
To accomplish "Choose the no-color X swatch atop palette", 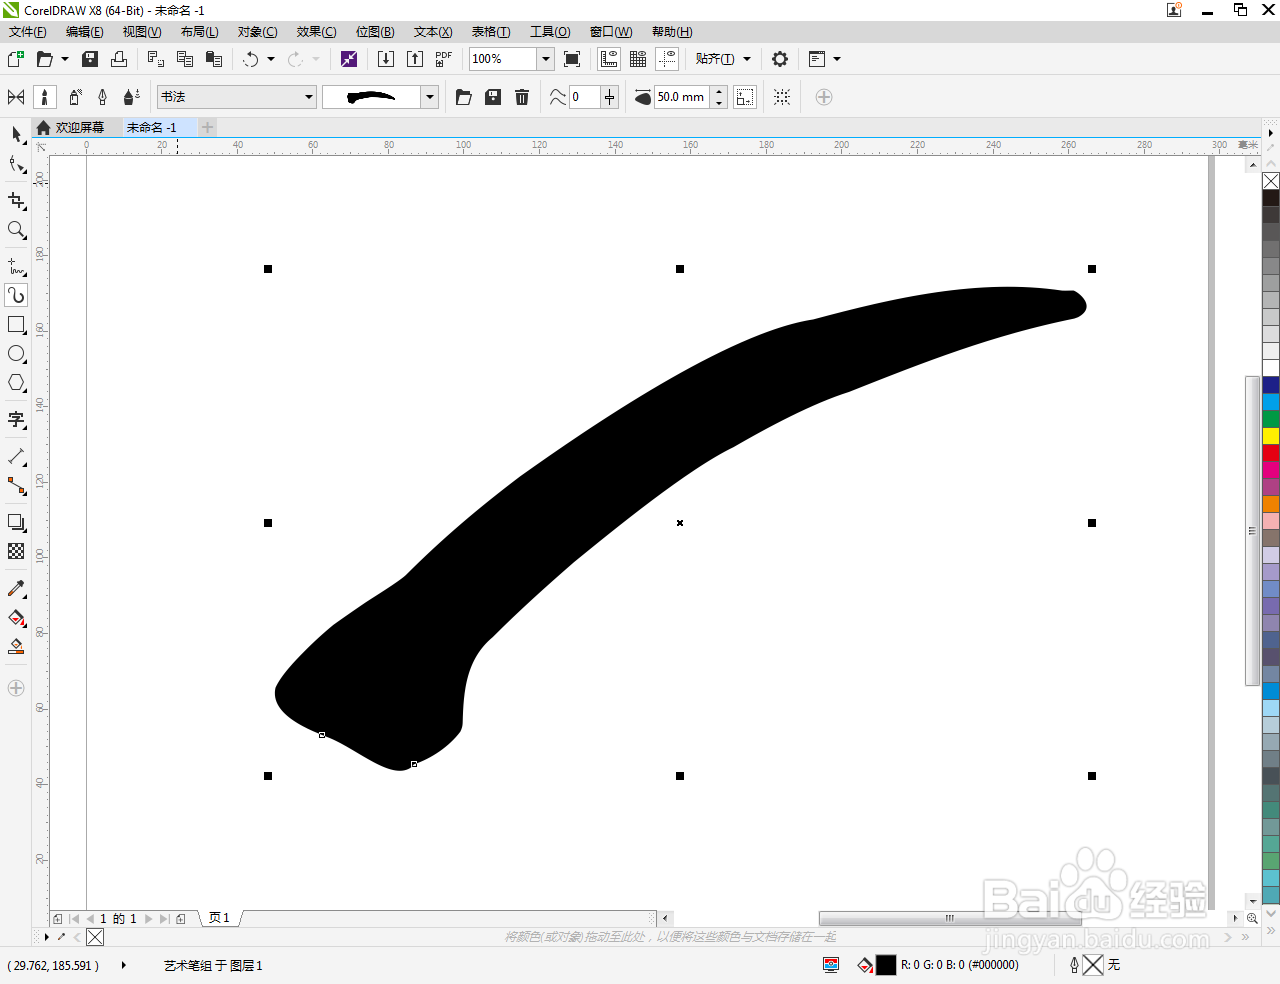I will point(1271,181).
